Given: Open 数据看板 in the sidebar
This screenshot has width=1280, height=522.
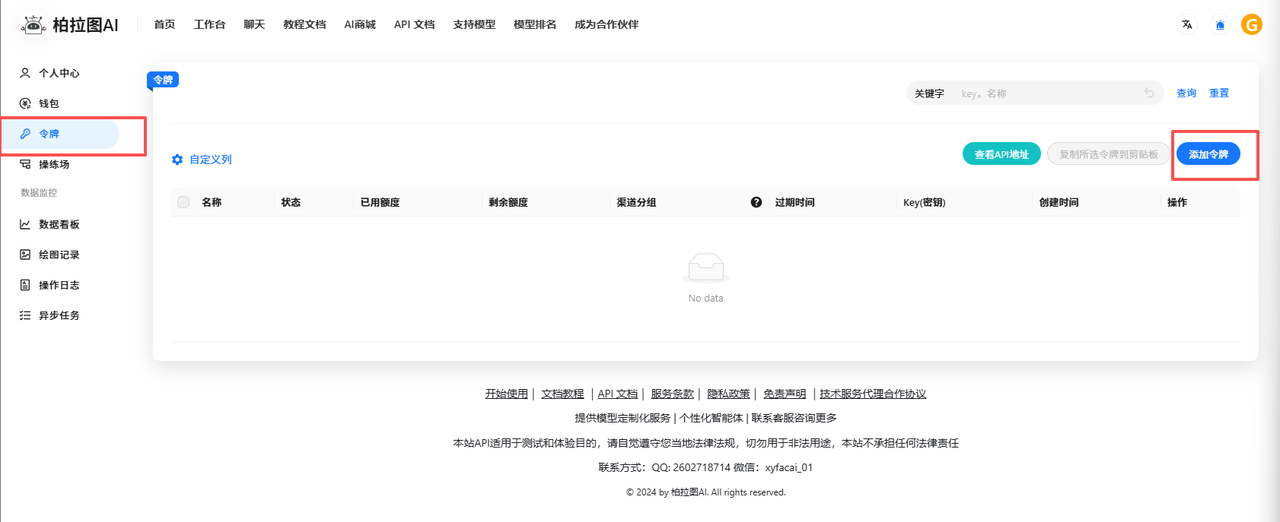Looking at the screenshot, I should [x=58, y=225].
